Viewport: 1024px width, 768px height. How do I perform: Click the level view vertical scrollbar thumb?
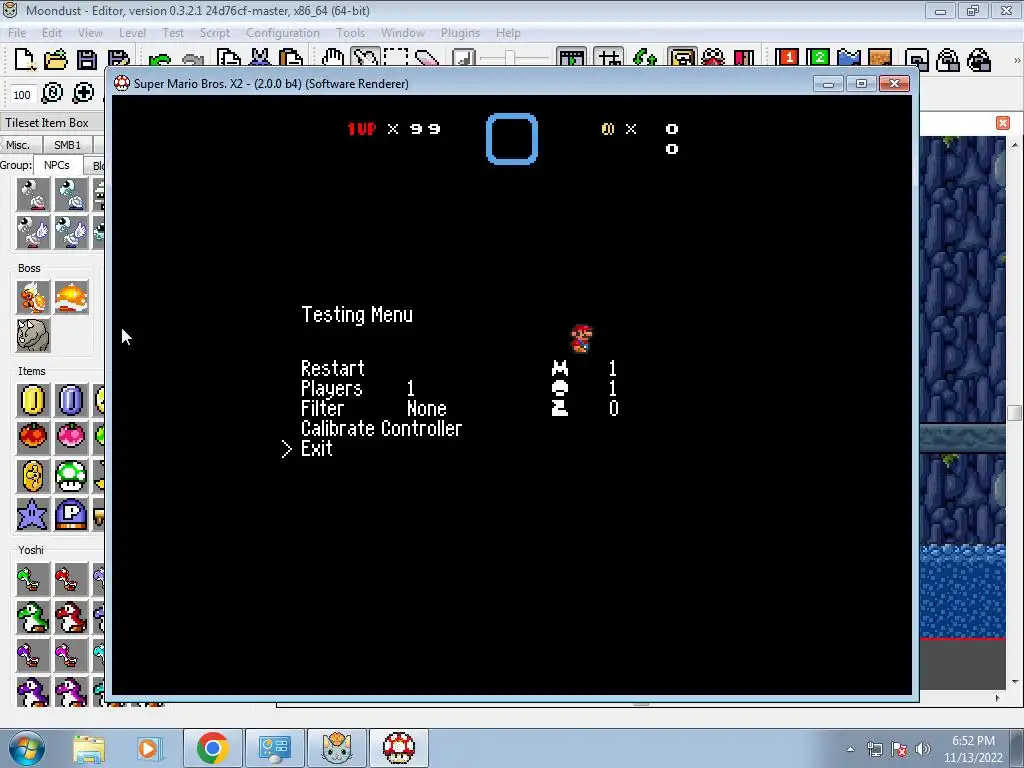[1014, 413]
